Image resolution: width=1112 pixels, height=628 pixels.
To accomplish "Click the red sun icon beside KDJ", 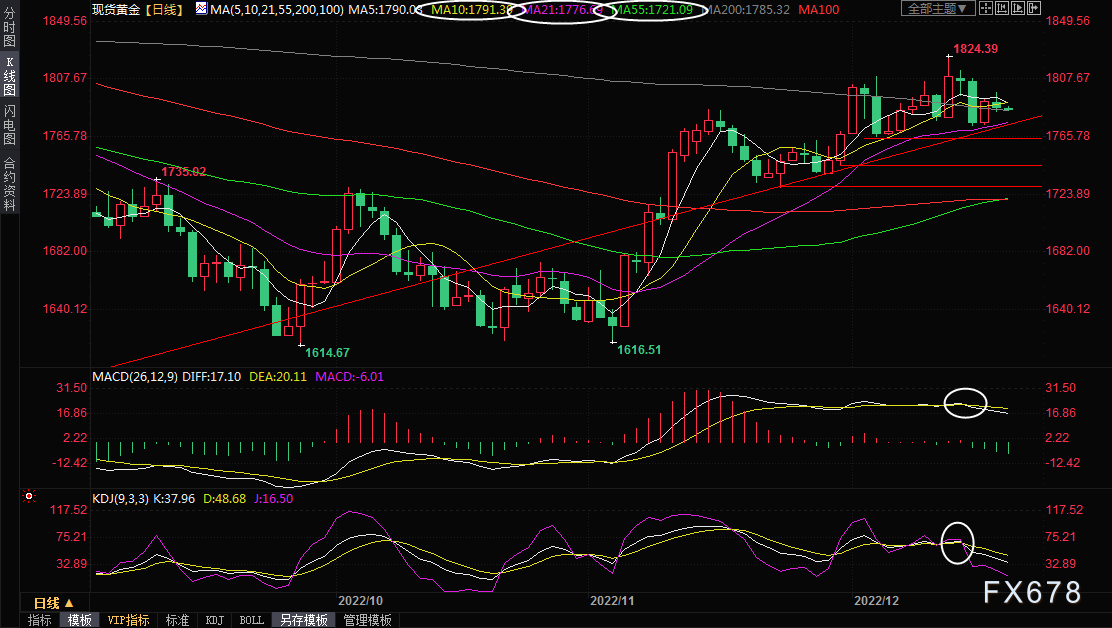I will click(x=29, y=496).
